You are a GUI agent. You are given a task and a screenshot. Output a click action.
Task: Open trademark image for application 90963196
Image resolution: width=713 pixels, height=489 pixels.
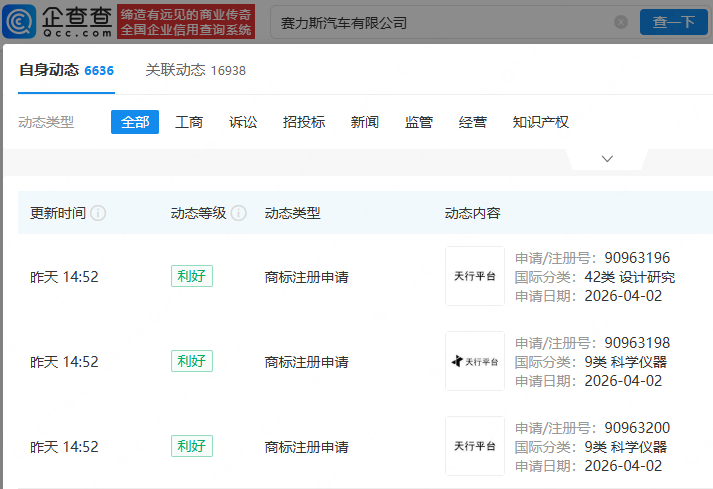[x=474, y=276]
